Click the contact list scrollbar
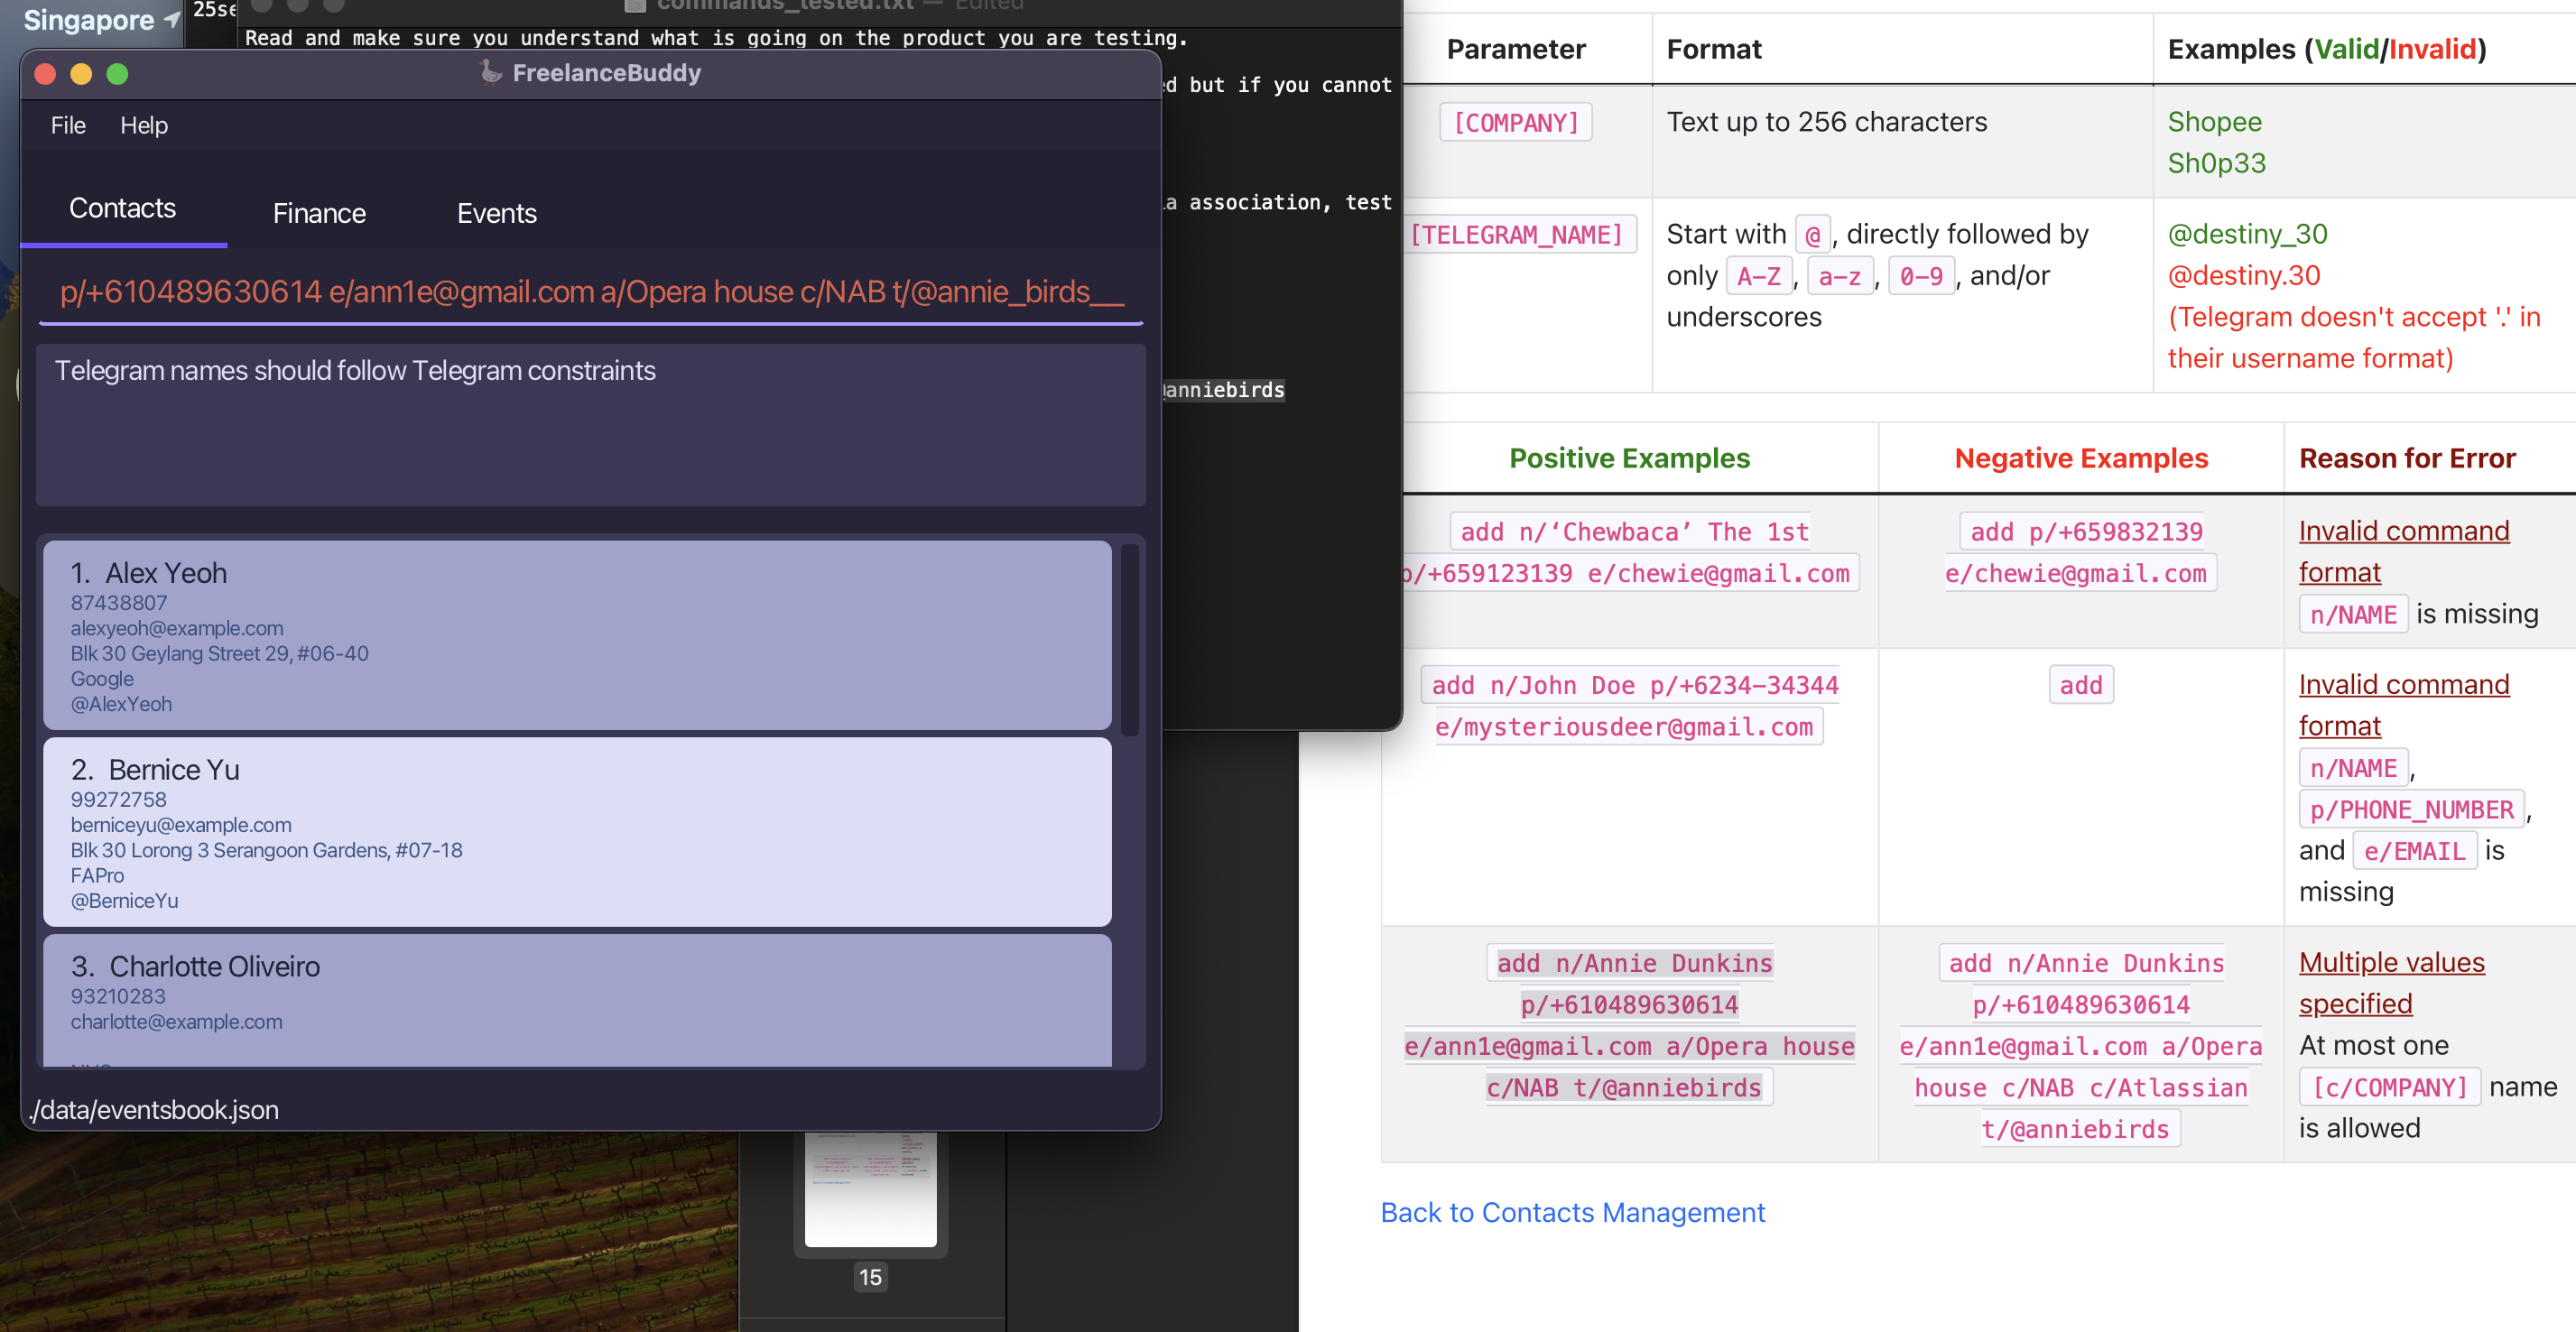Viewport: 2576px width, 1332px height. (x=1130, y=640)
